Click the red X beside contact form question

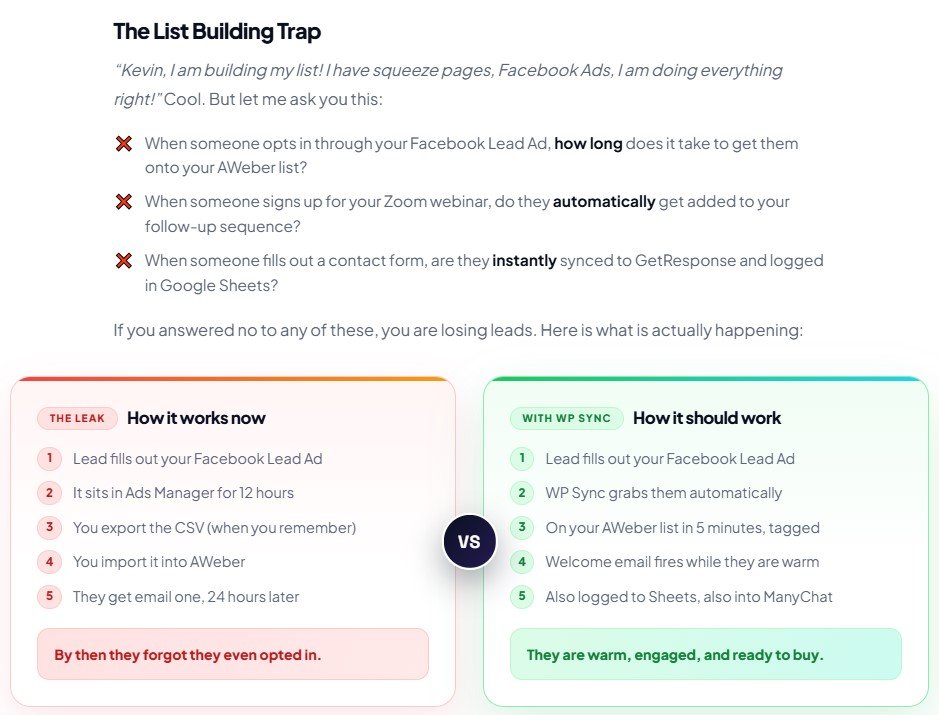(x=124, y=260)
